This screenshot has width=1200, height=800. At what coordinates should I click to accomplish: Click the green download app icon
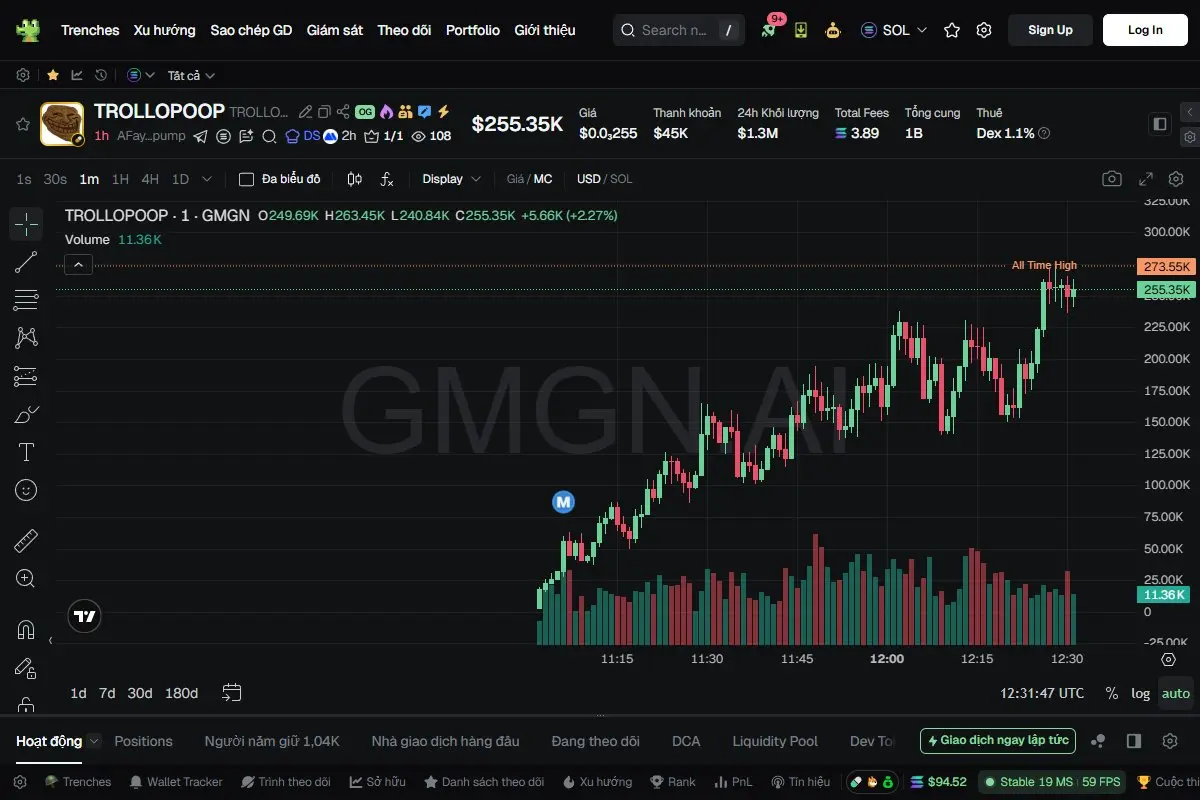(x=801, y=30)
